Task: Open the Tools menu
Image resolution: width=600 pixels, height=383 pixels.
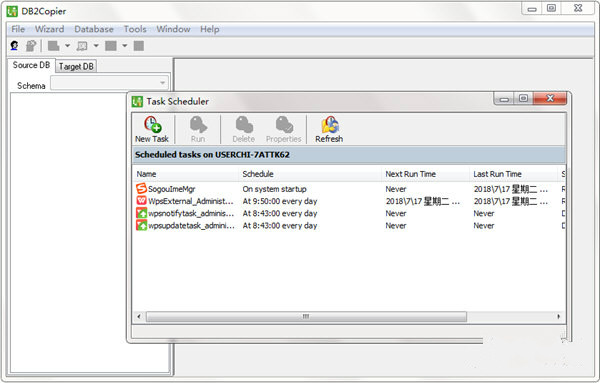Action: coord(135,29)
